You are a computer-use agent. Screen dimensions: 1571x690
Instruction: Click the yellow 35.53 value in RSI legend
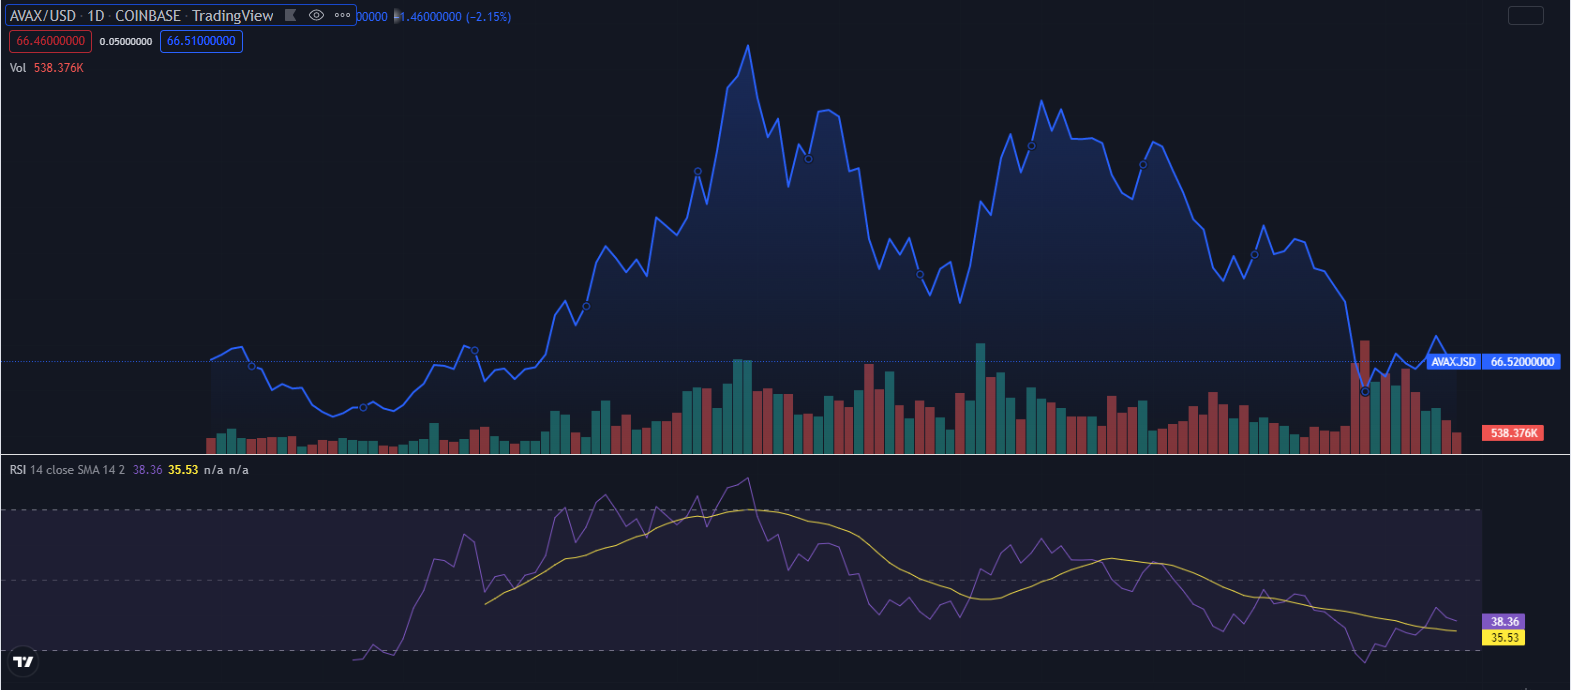[183, 470]
